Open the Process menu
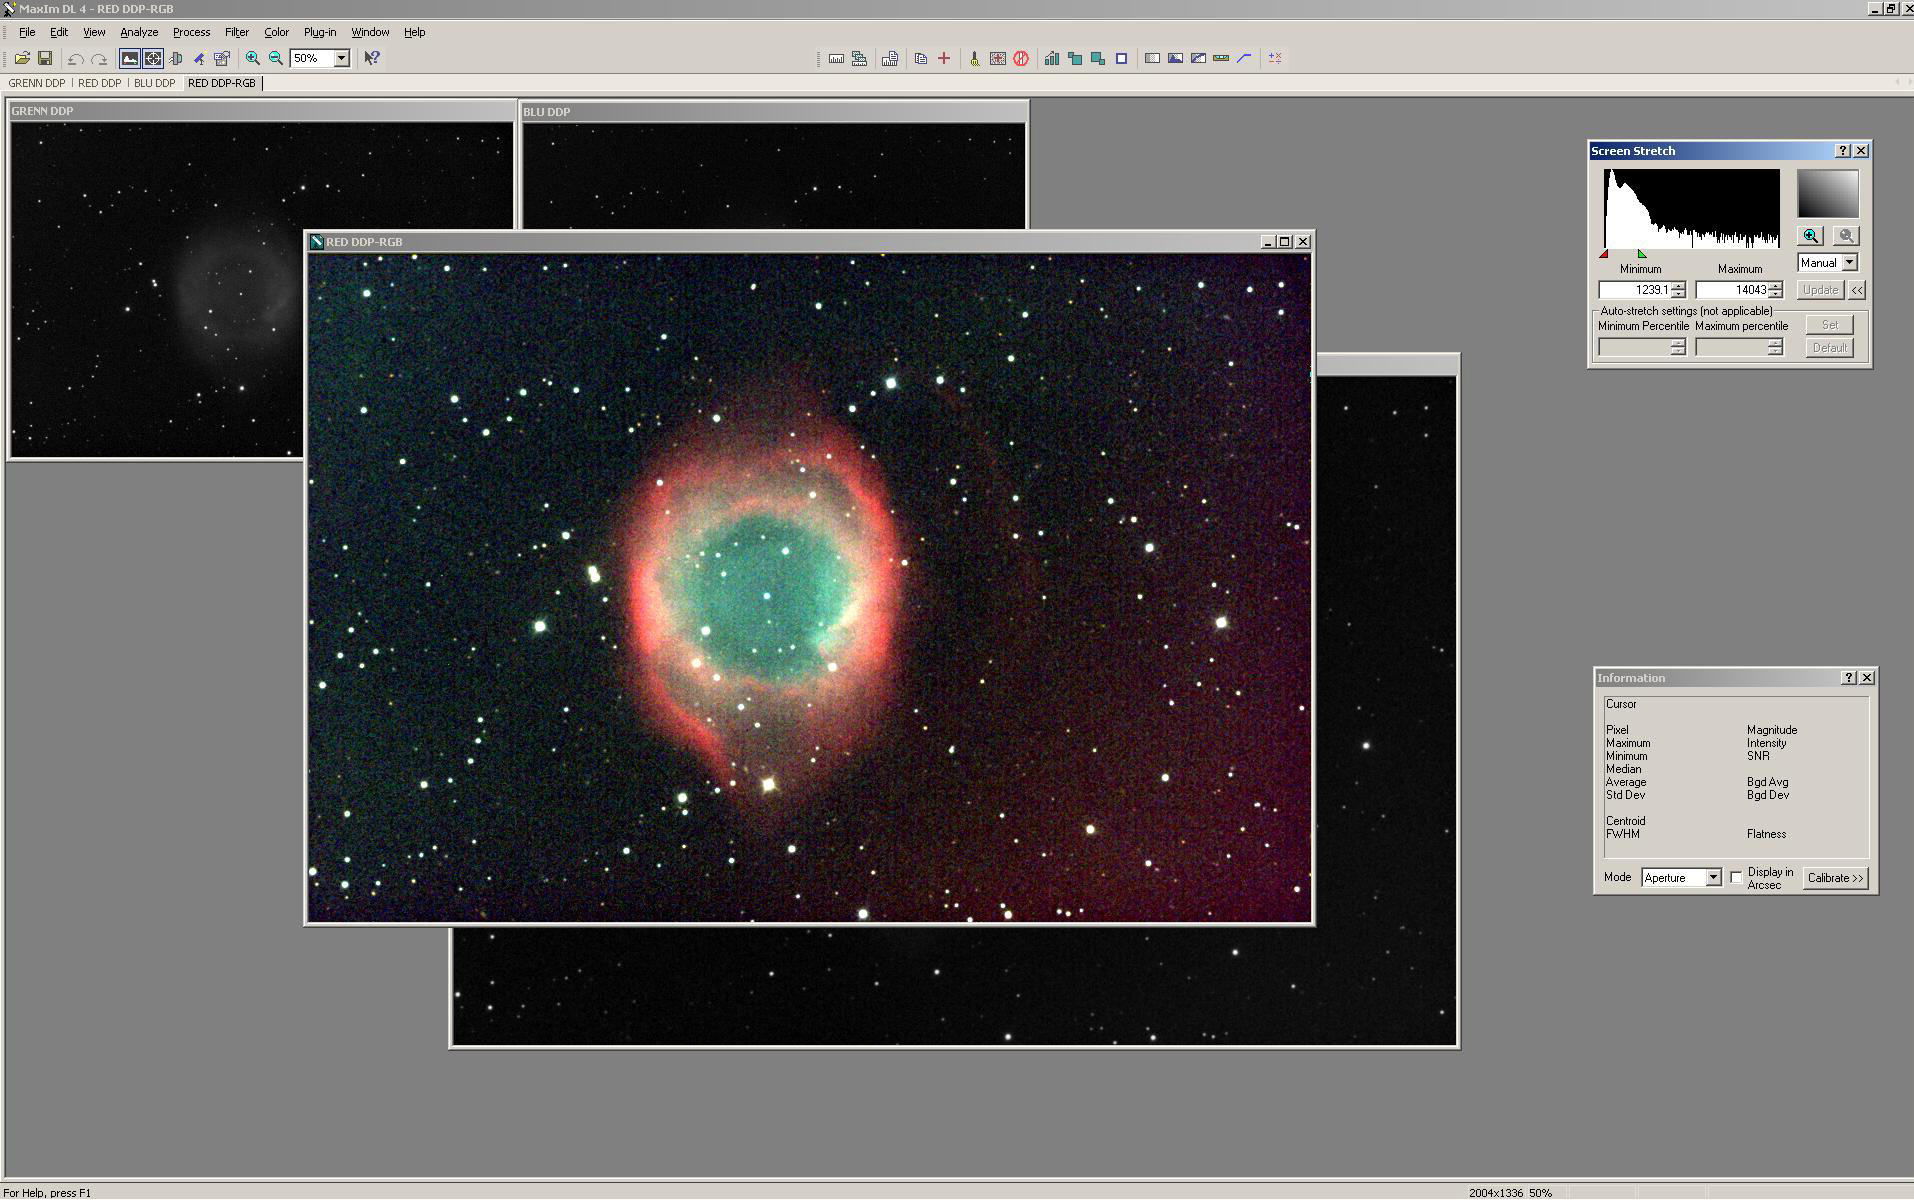 (191, 32)
